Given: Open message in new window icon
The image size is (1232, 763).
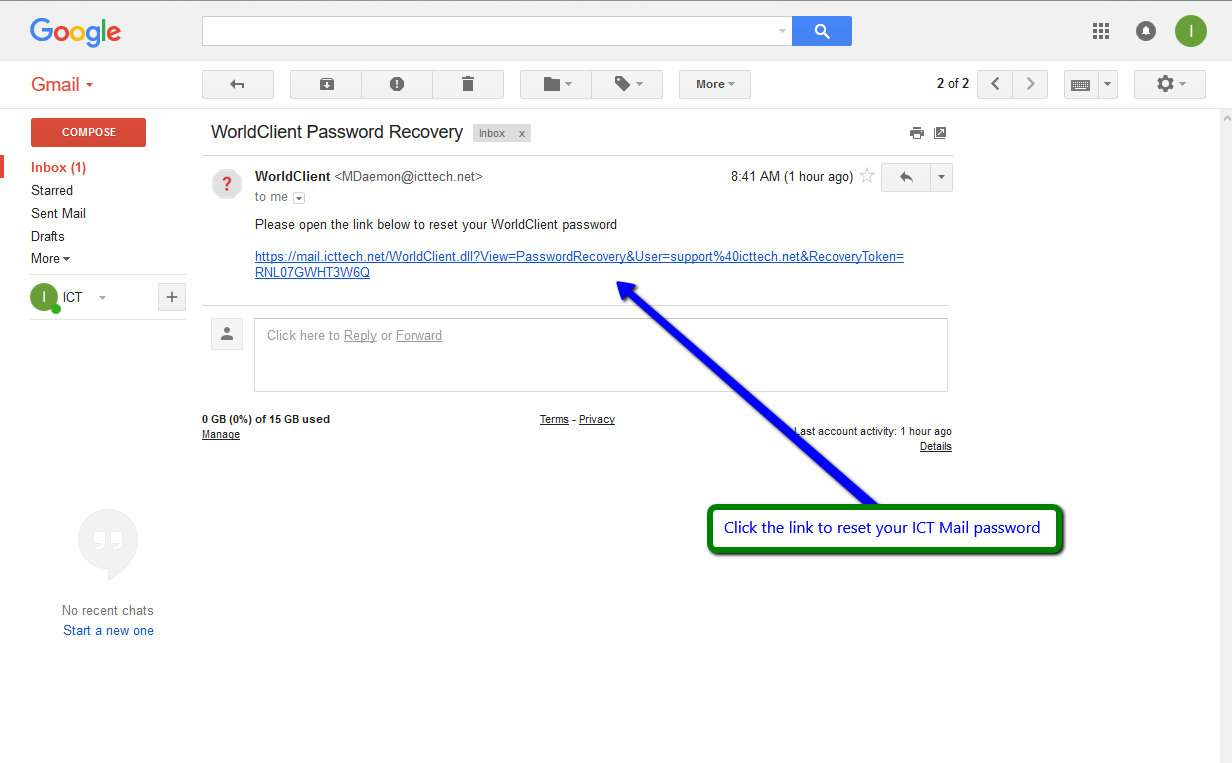Looking at the screenshot, I should (940, 133).
